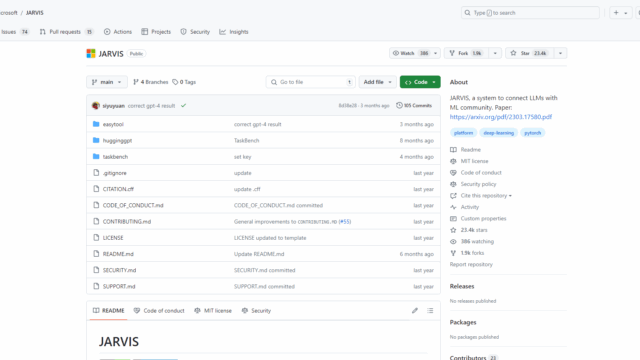Open the .gitignore file
Viewport: 640px width, 360px height.
coord(115,173)
